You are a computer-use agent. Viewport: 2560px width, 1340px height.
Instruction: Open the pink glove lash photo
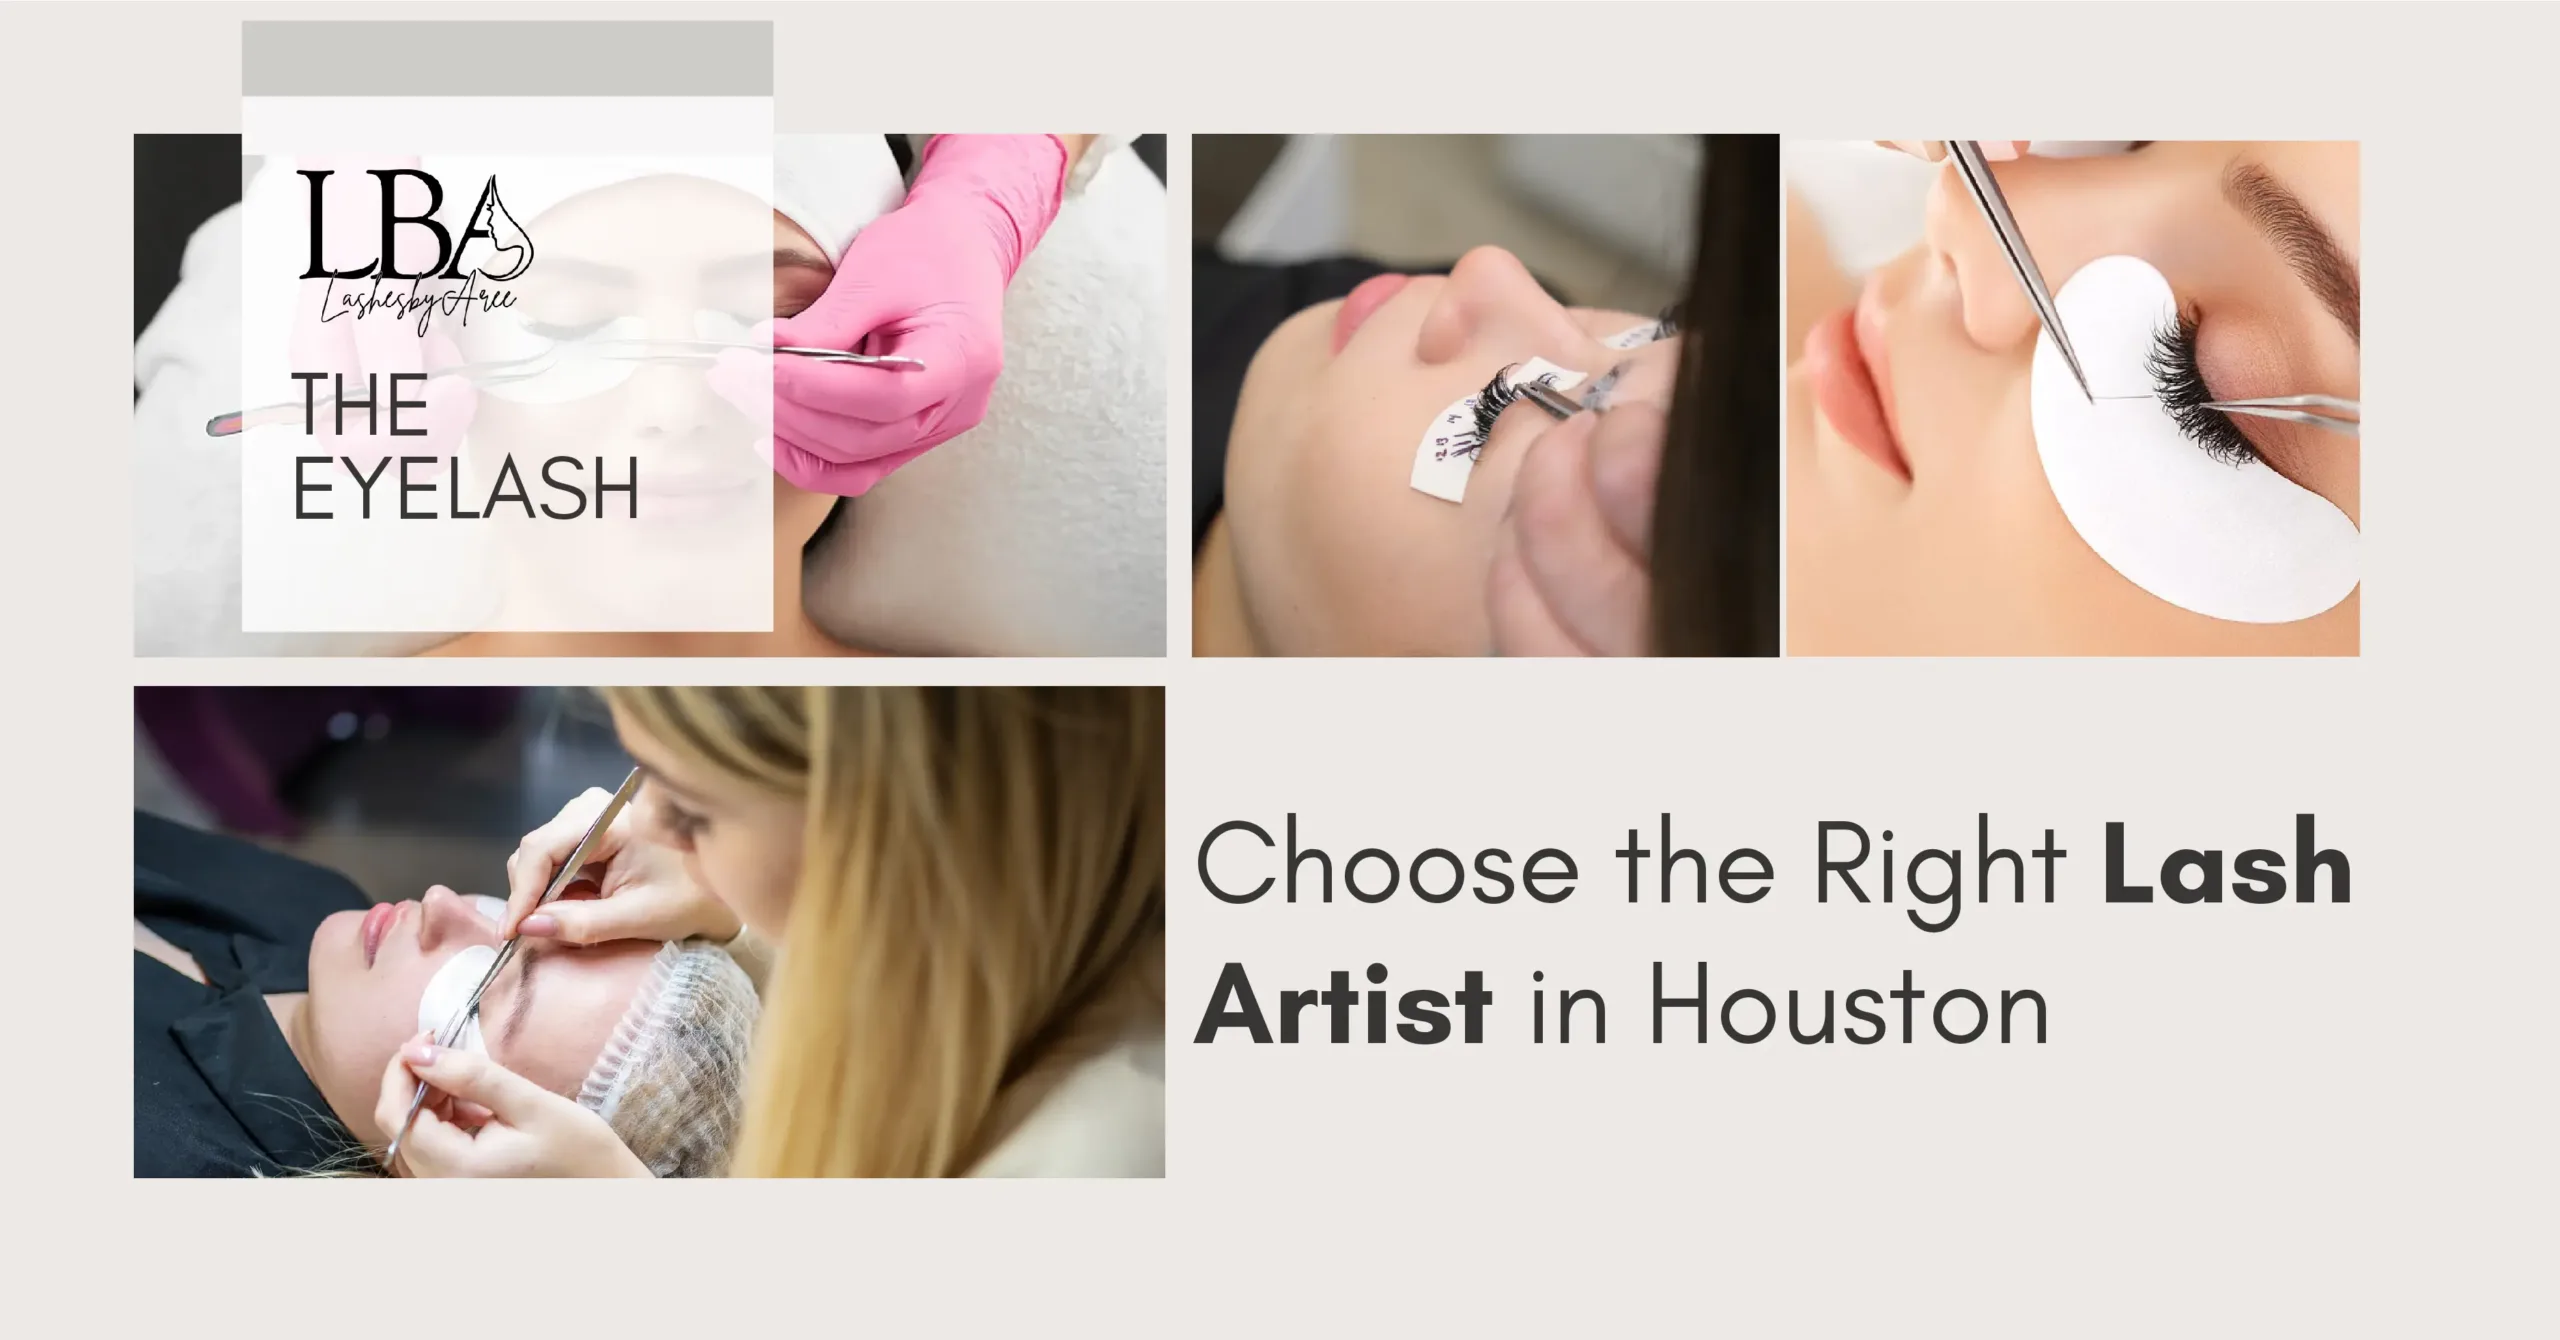[650, 395]
